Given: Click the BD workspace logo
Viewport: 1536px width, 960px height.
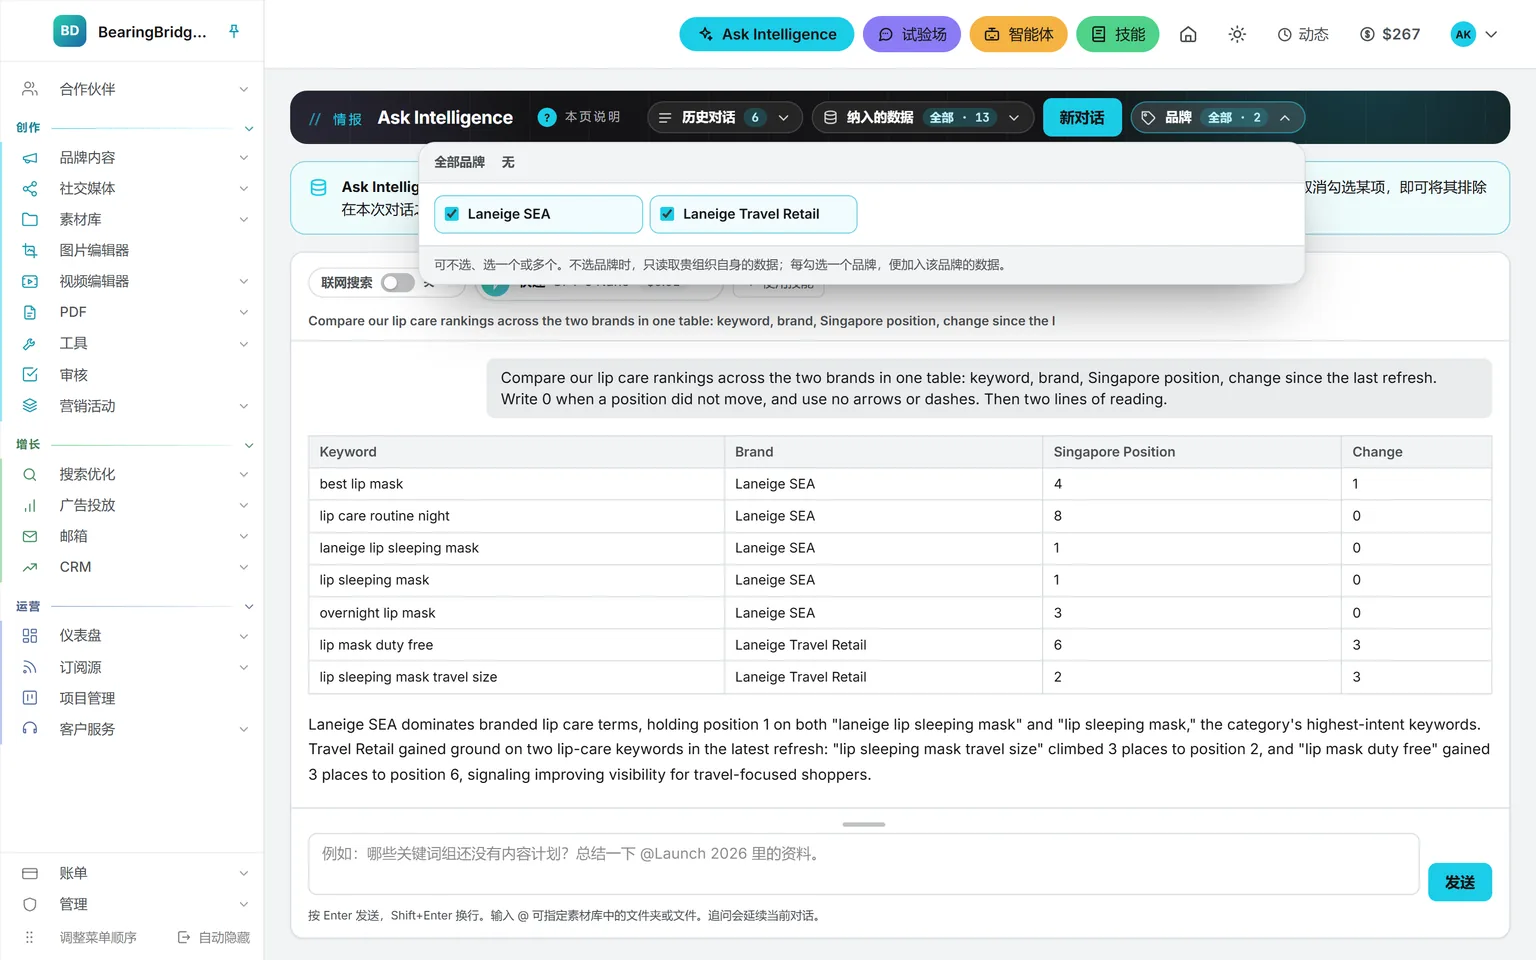Looking at the screenshot, I should [69, 31].
